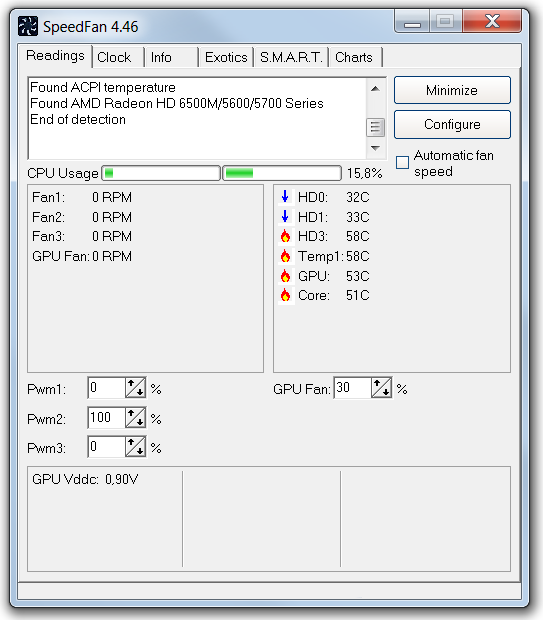Click the log scrollbar down arrow
This screenshot has width=543, height=620.
coord(375,148)
